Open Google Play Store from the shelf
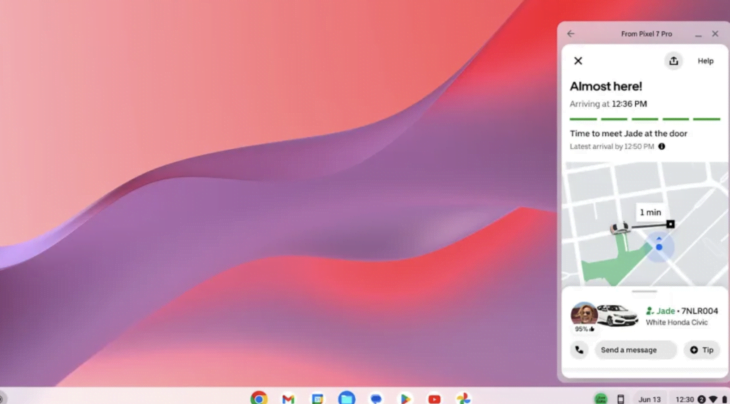The width and height of the screenshot is (730, 404). 406,399
